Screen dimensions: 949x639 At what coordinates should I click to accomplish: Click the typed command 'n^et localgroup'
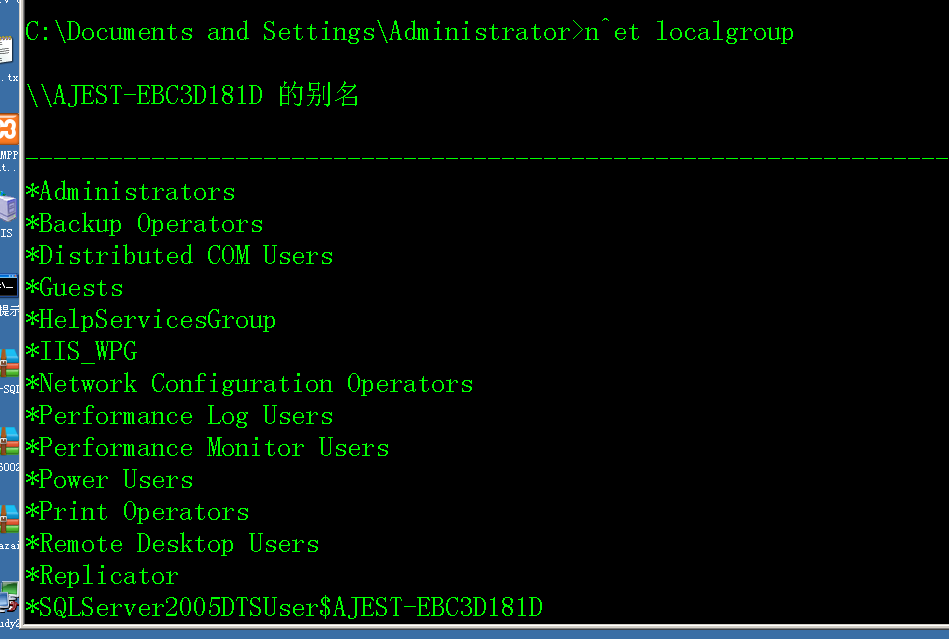coord(689,32)
